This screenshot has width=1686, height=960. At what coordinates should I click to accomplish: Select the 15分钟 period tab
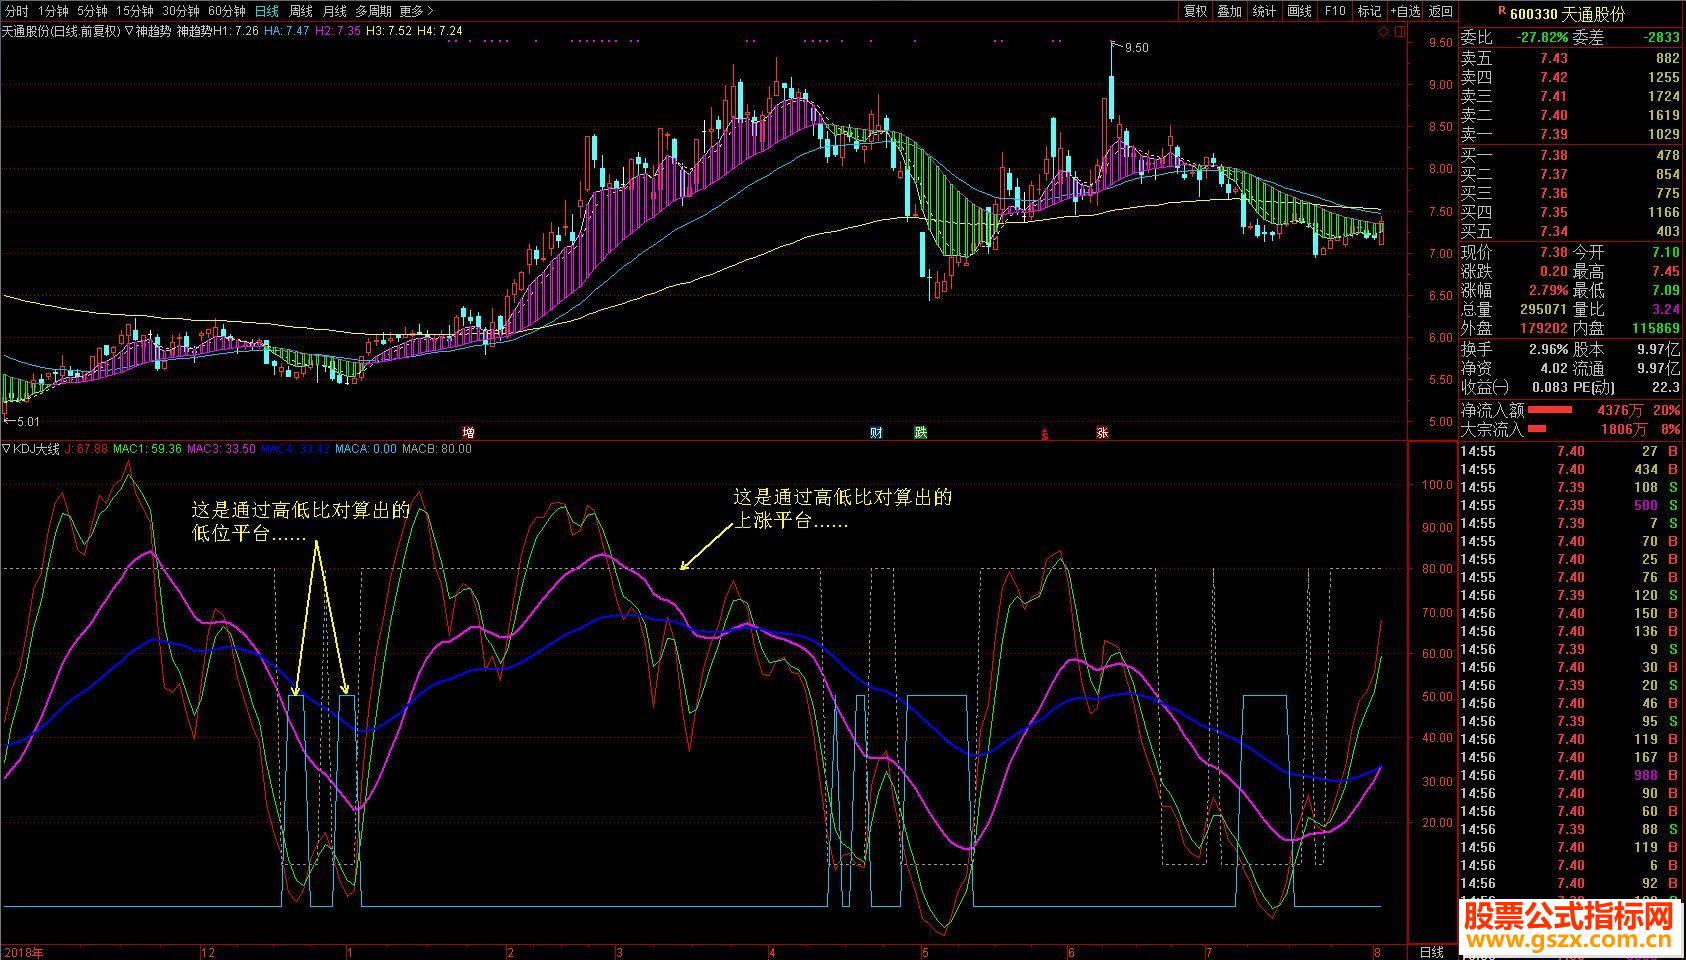(134, 11)
